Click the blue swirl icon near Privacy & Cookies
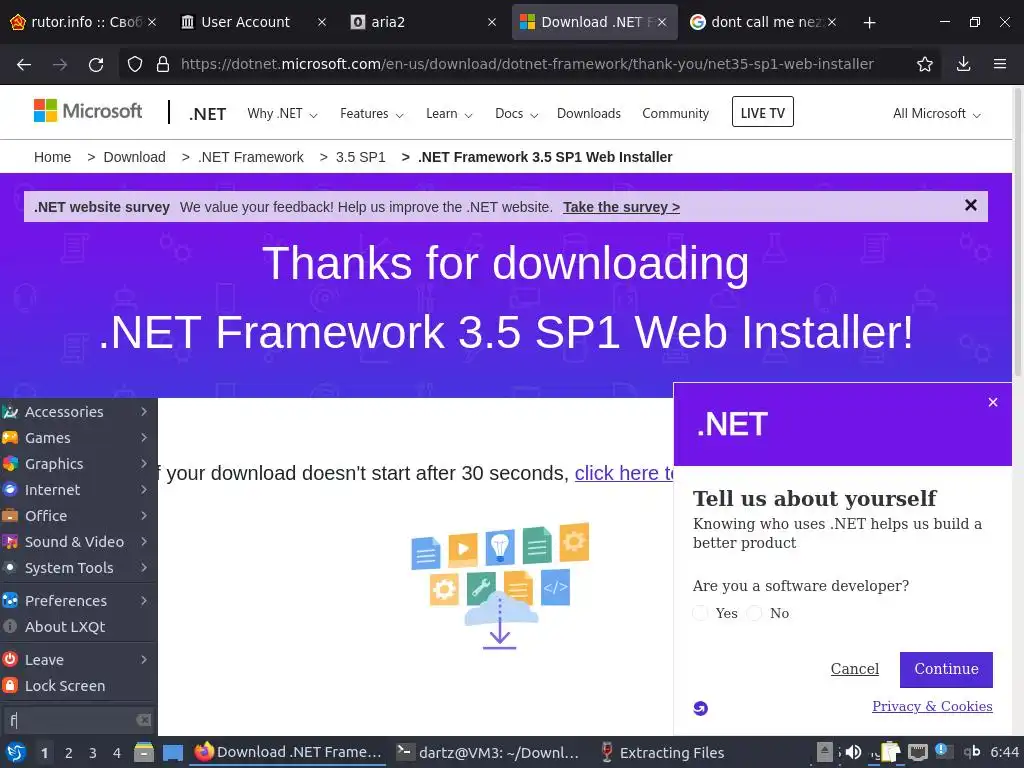The height and width of the screenshot is (768, 1024). pyautogui.click(x=700, y=708)
